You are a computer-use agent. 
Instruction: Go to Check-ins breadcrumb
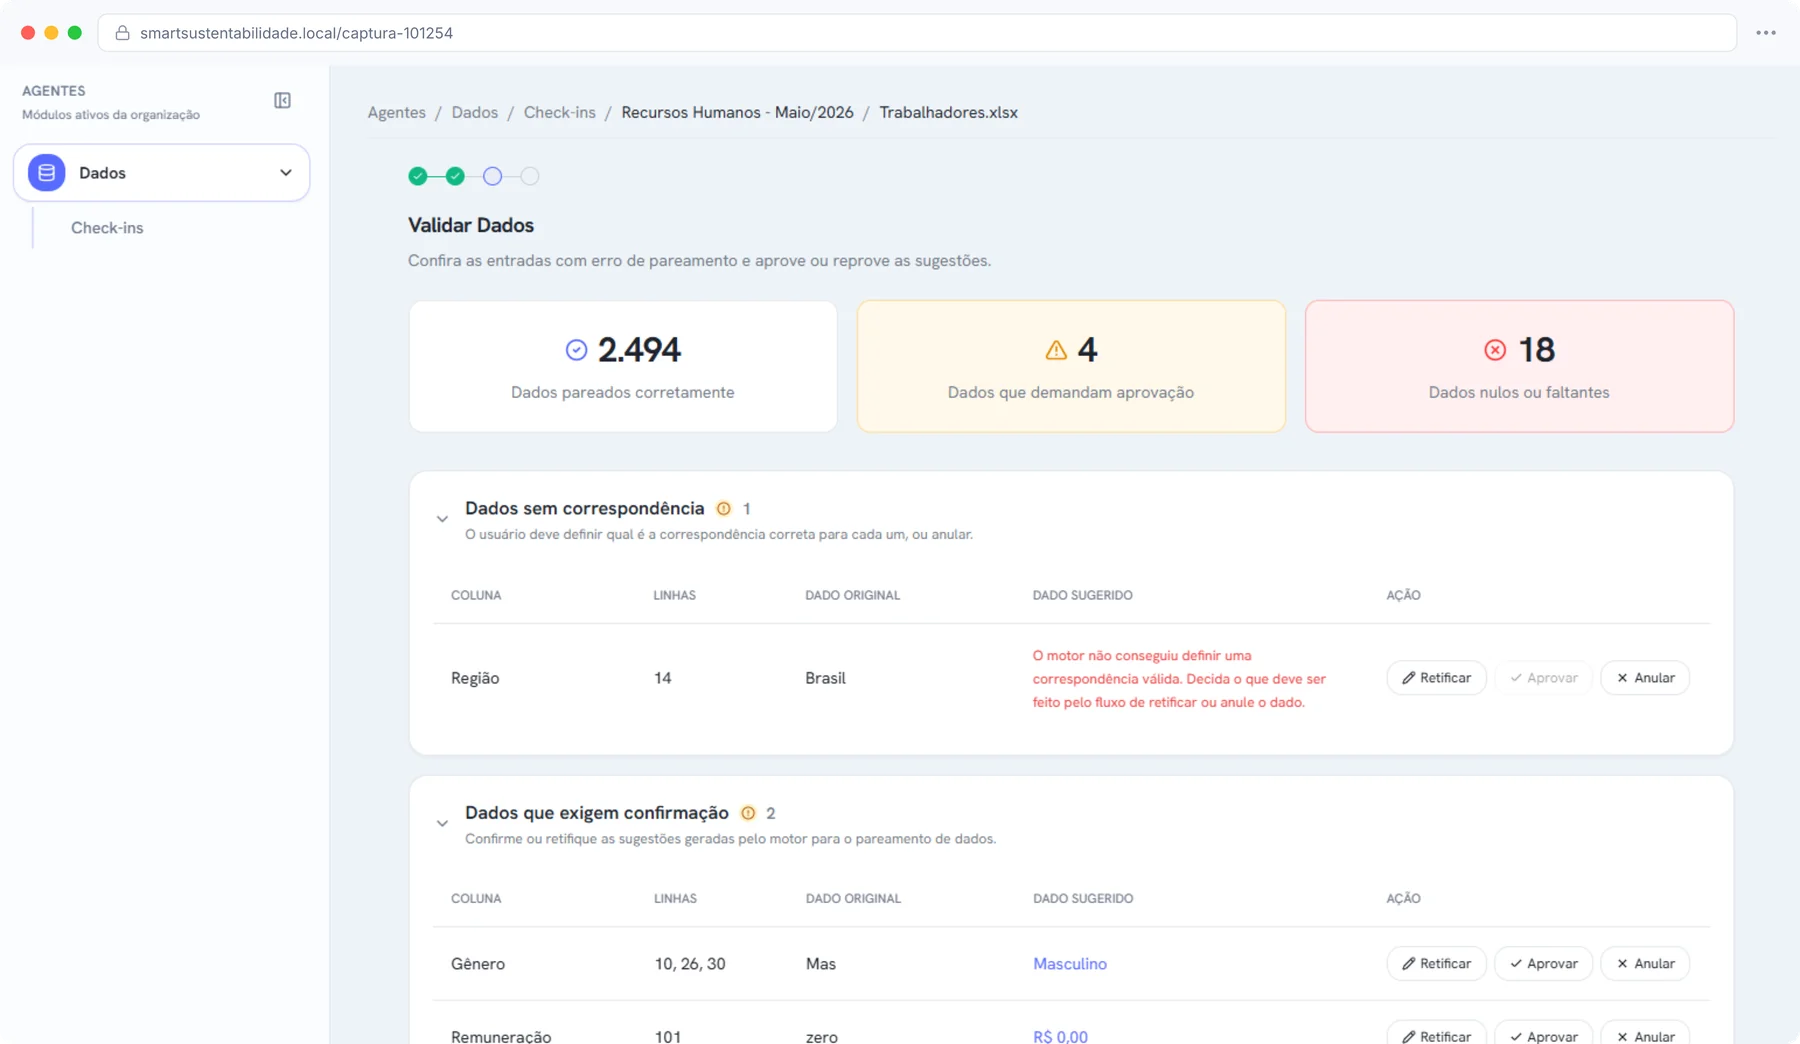coord(559,112)
